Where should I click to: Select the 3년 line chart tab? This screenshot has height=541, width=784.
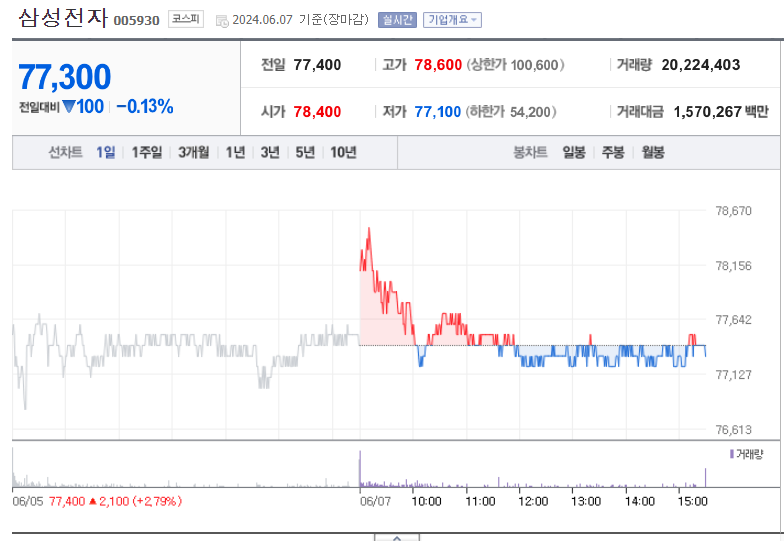click(270, 152)
